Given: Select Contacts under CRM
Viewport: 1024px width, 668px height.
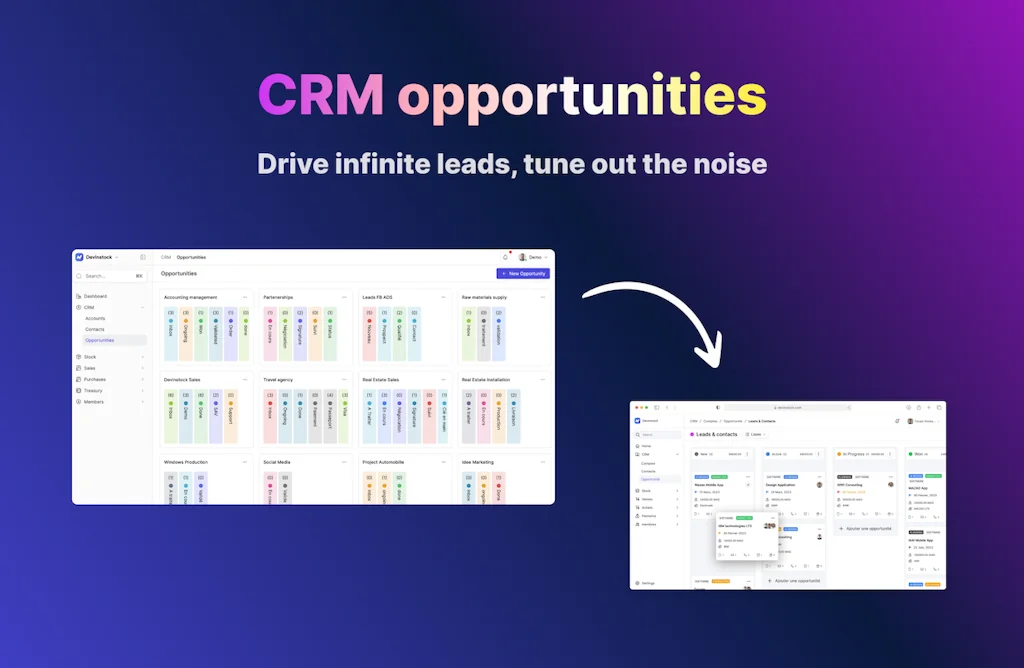Looking at the screenshot, I should point(95,329).
